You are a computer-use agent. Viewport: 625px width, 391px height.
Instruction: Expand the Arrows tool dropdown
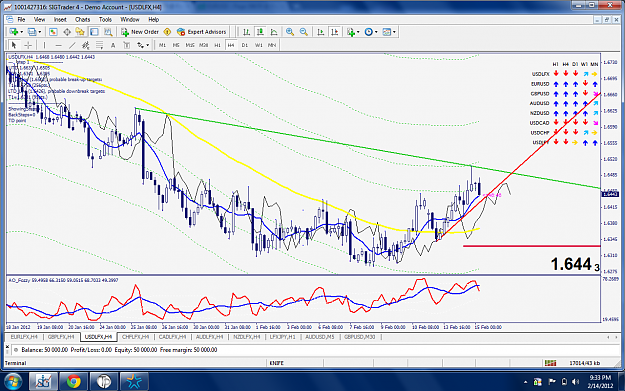147,45
